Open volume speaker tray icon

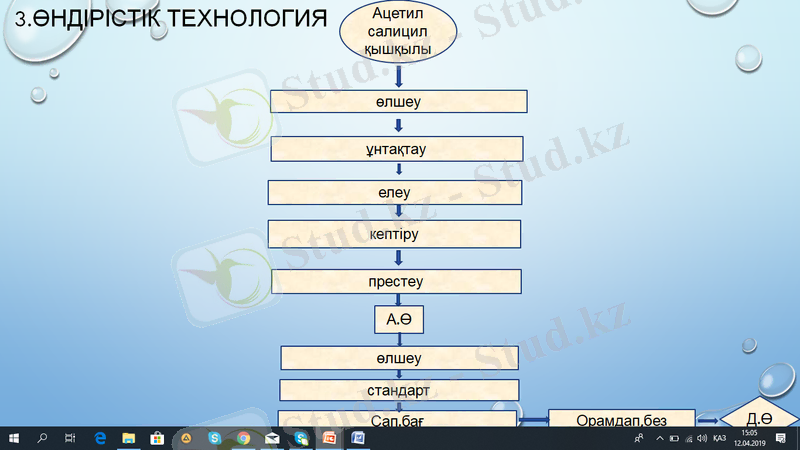702,438
